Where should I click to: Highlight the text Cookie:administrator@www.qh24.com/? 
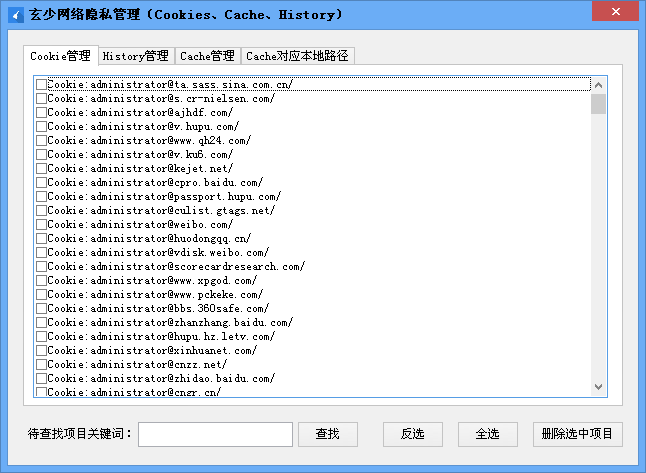click(149, 140)
